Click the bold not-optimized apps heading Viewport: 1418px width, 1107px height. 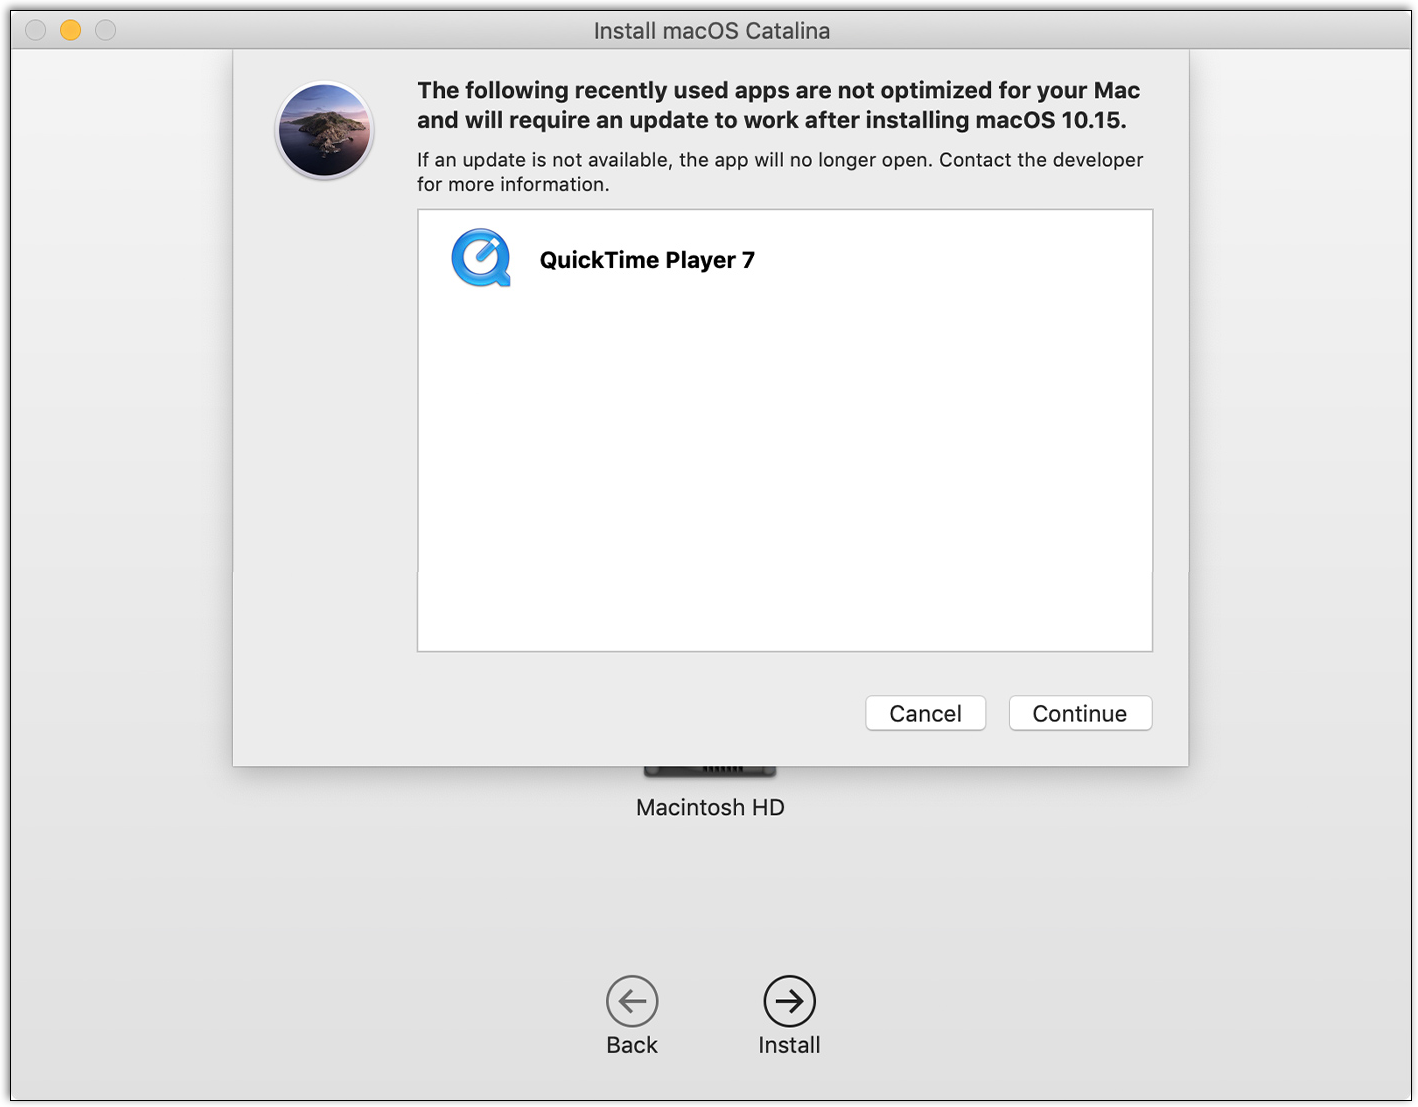point(778,105)
